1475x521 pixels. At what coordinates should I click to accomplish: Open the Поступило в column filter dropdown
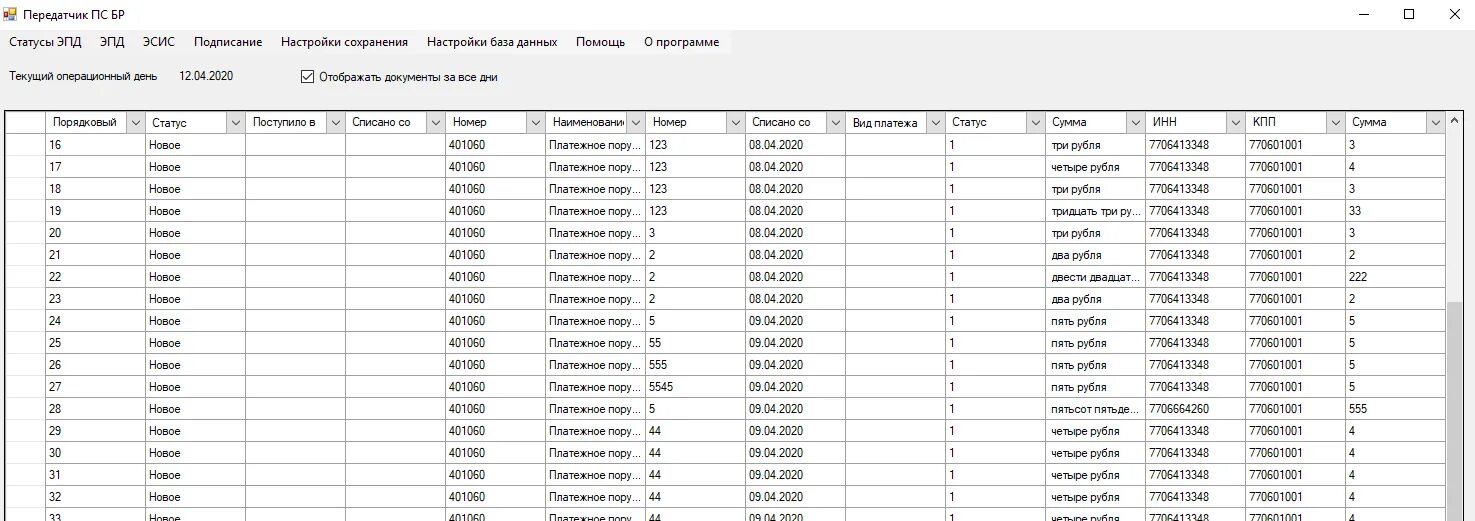336,122
